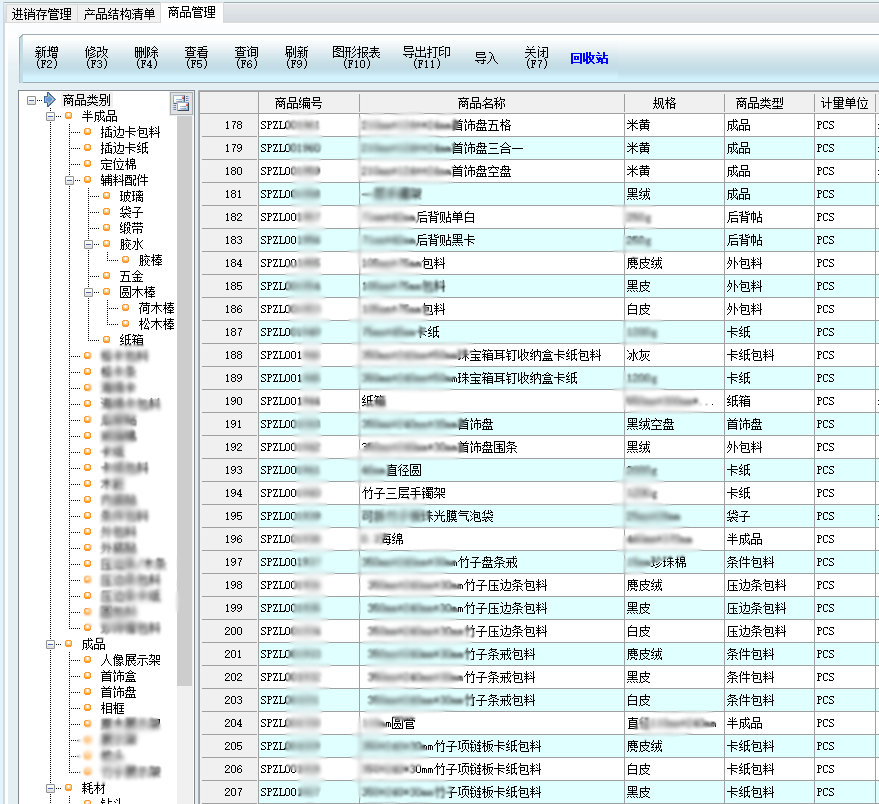Image resolution: width=879 pixels, height=804 pixels.
Task: Click the tree panel layout icon button
Action: (x=181, y=103)
